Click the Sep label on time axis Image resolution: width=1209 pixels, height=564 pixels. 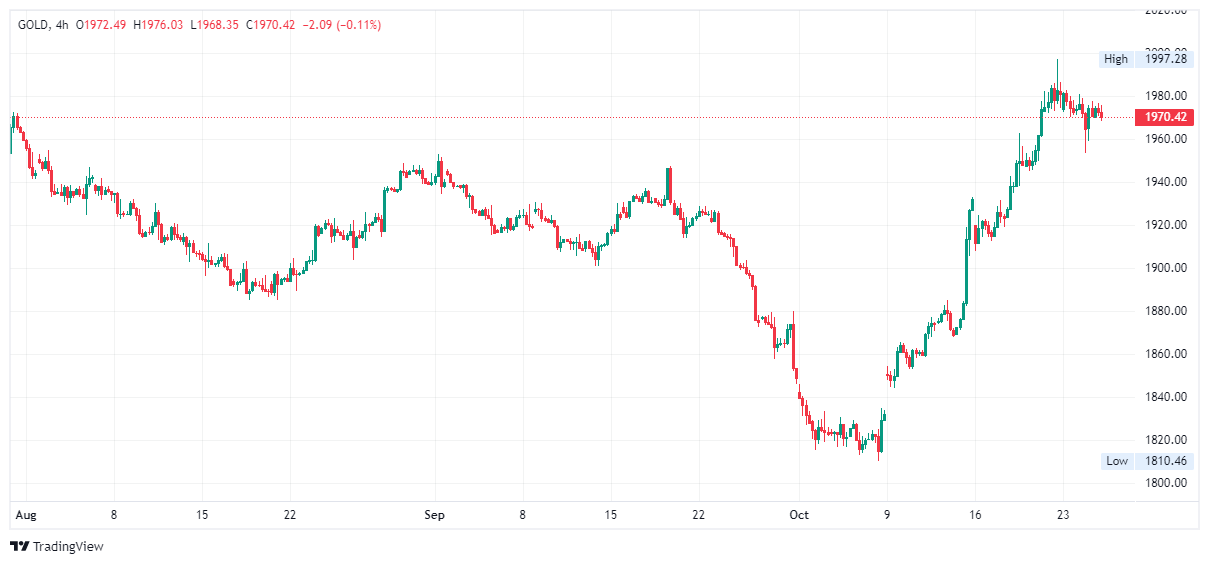click(x=434, y=515)
